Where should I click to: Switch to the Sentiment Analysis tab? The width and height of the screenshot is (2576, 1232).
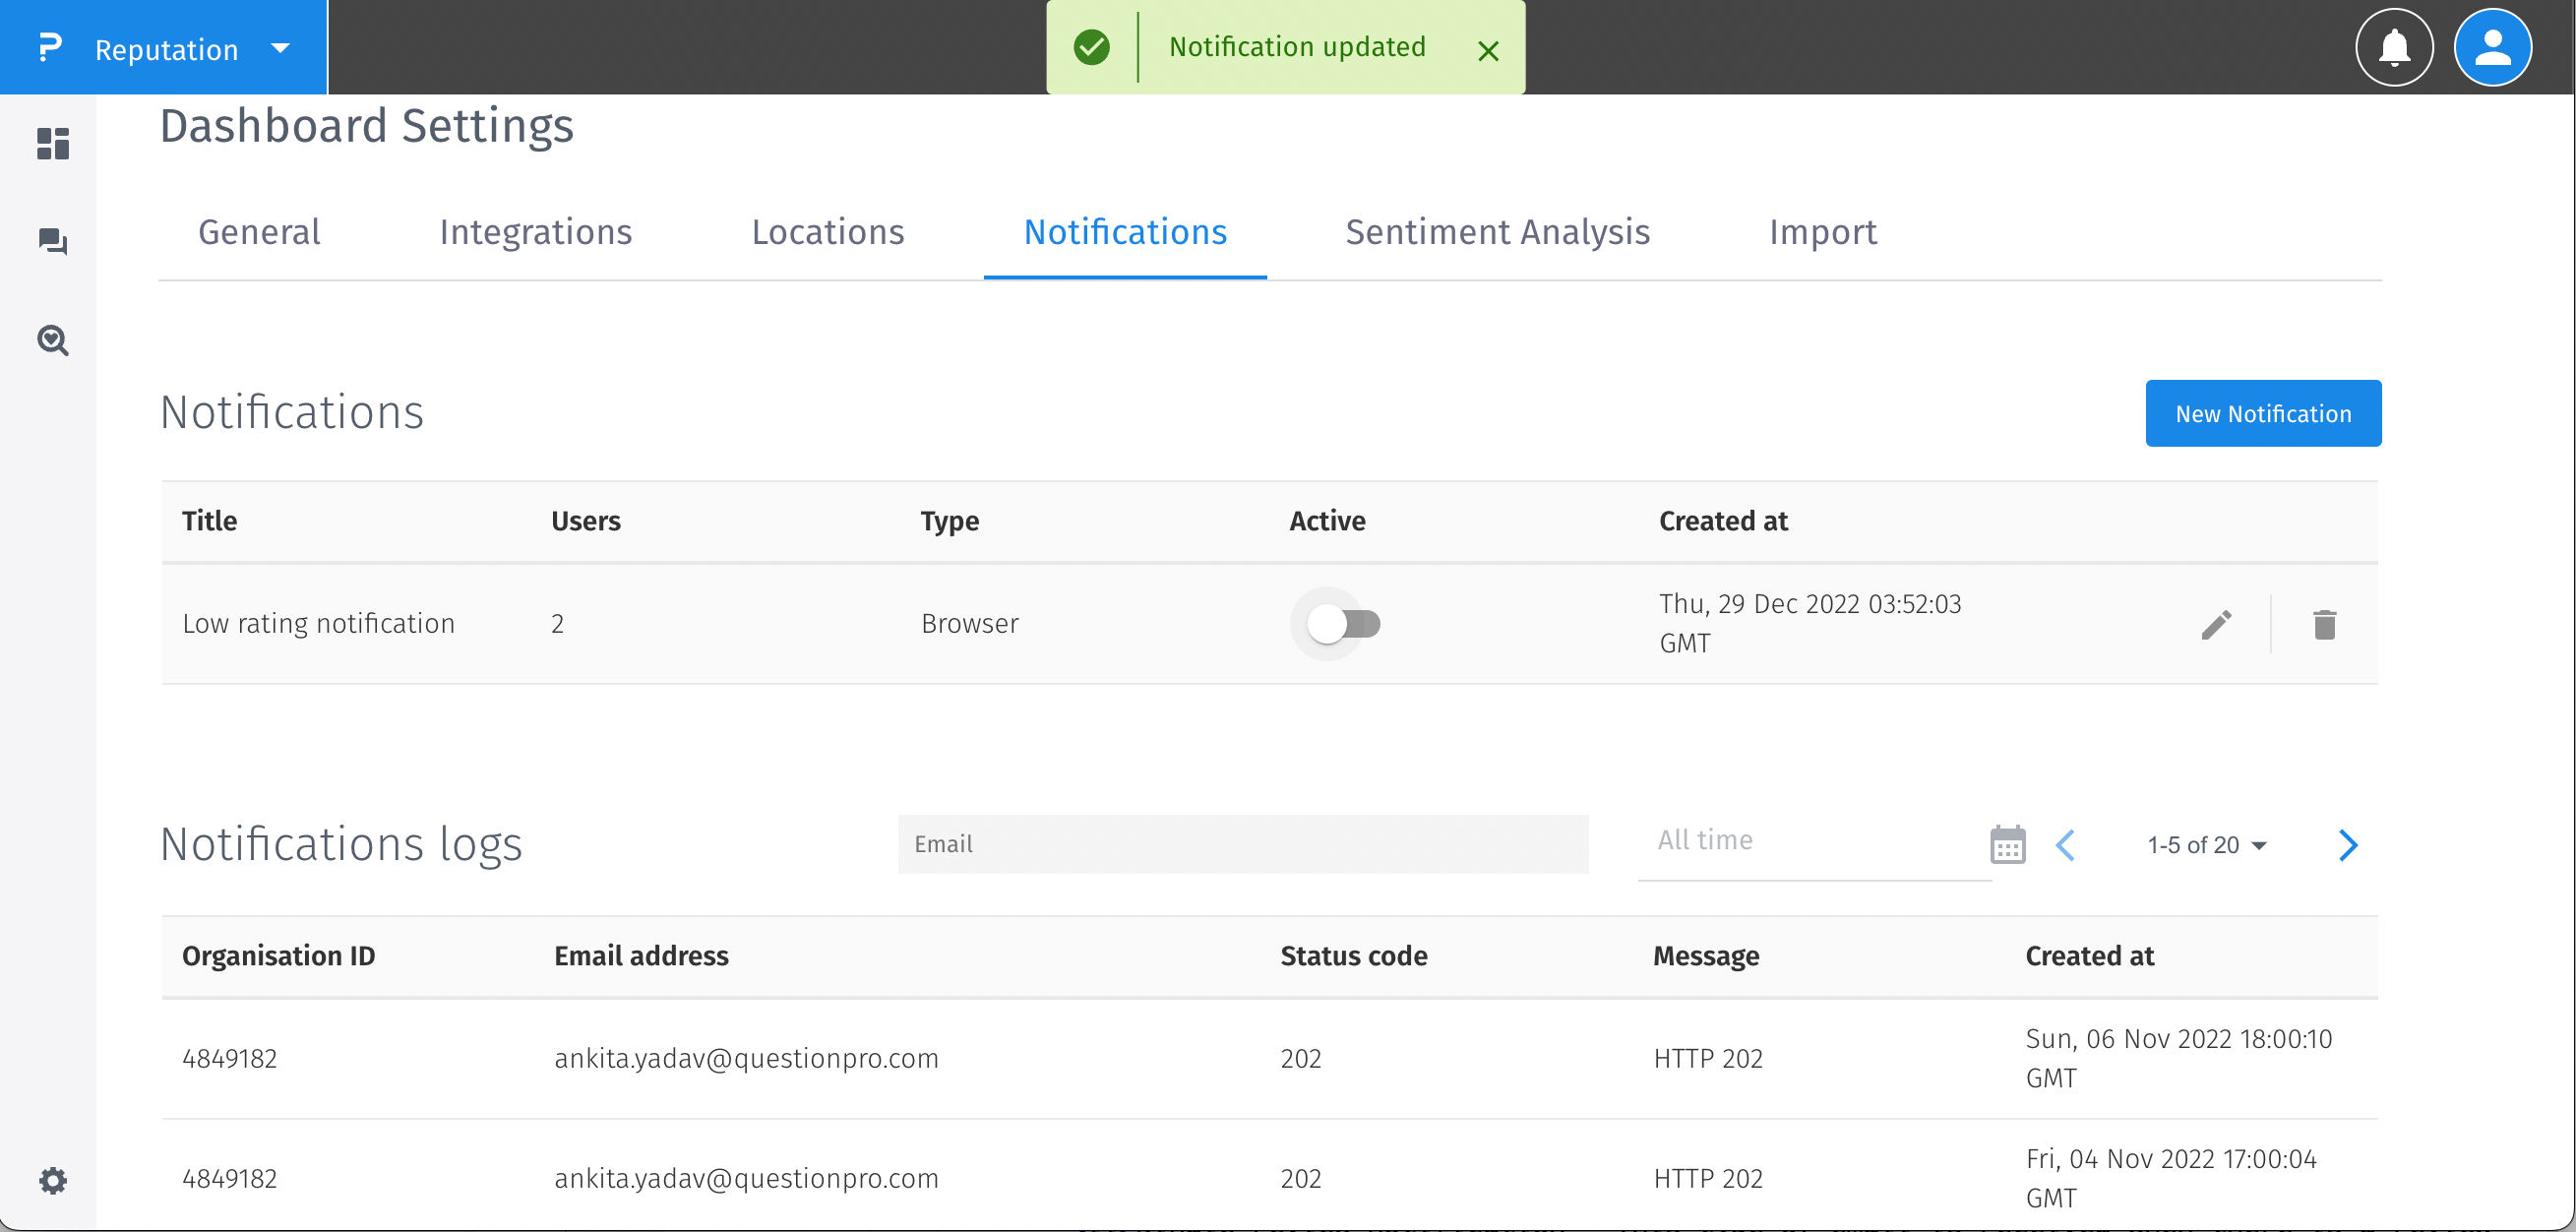pos(1497,232)
